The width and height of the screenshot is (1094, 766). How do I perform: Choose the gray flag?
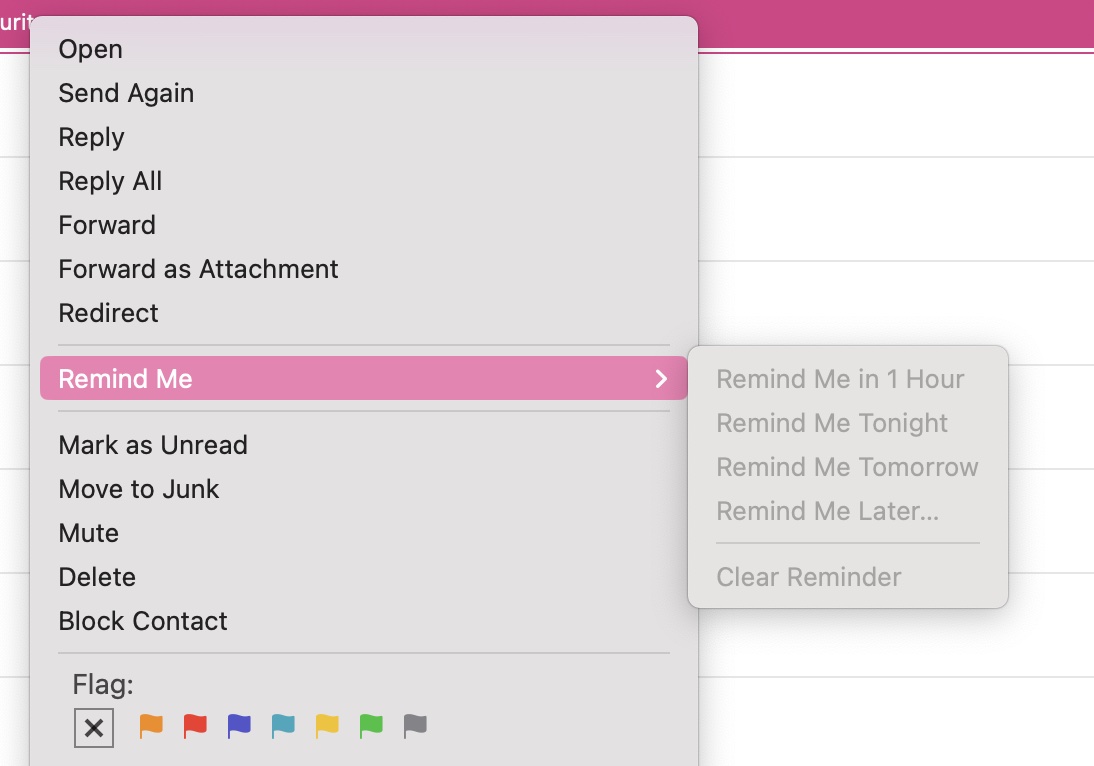414,726
